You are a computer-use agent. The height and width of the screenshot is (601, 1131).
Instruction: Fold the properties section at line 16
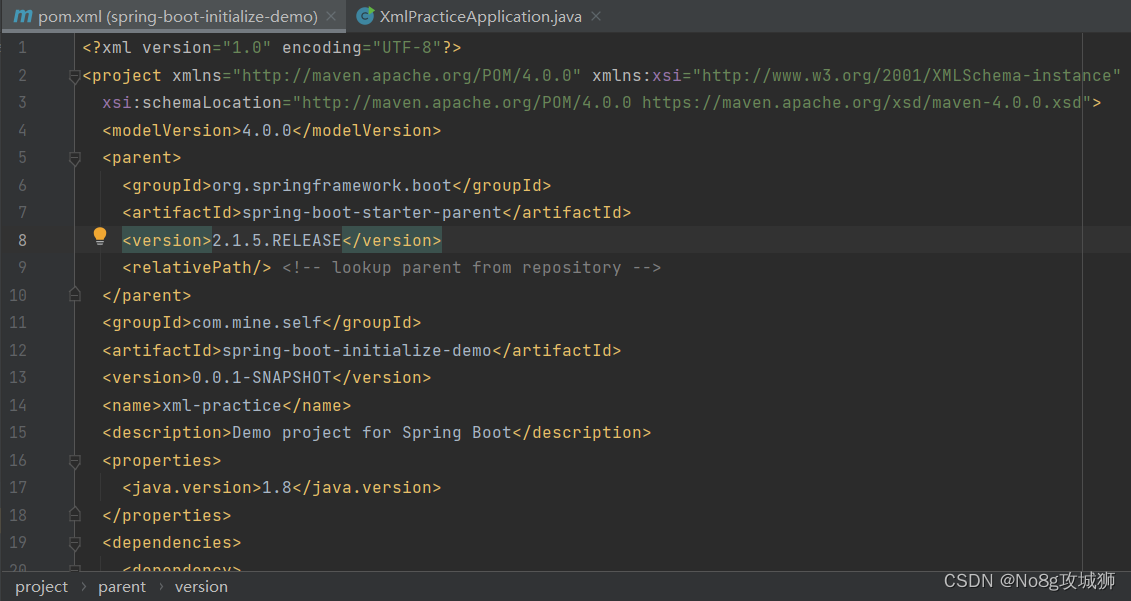74,461
